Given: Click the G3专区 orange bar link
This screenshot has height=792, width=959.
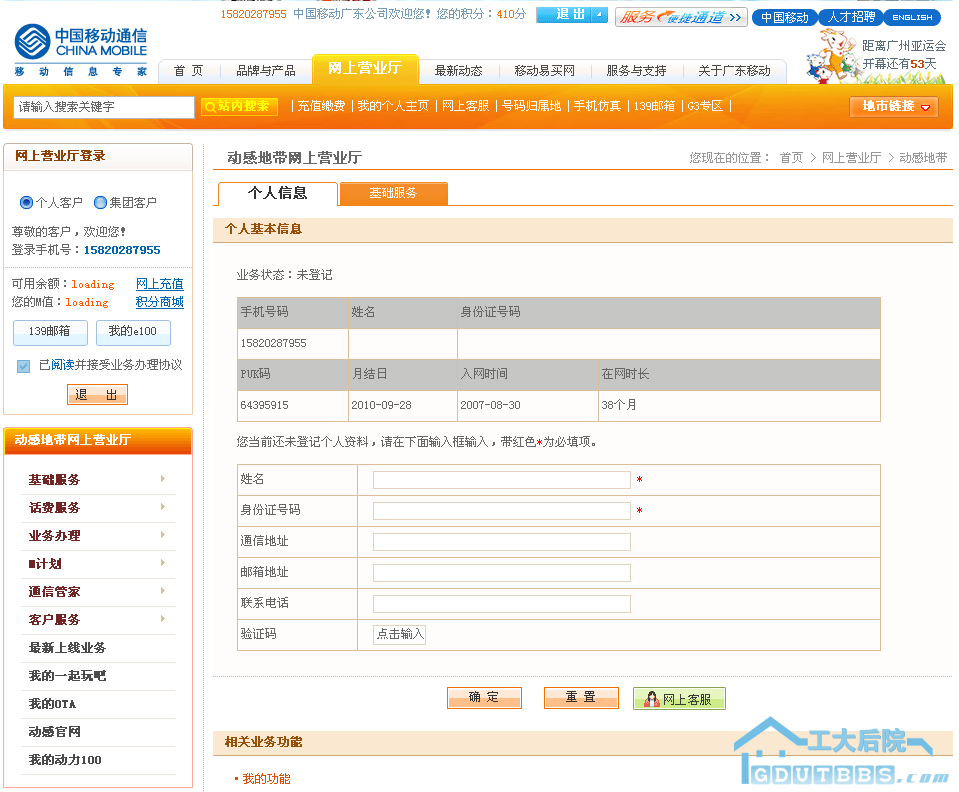Looking at the screenshot, I should coord(705,106).
